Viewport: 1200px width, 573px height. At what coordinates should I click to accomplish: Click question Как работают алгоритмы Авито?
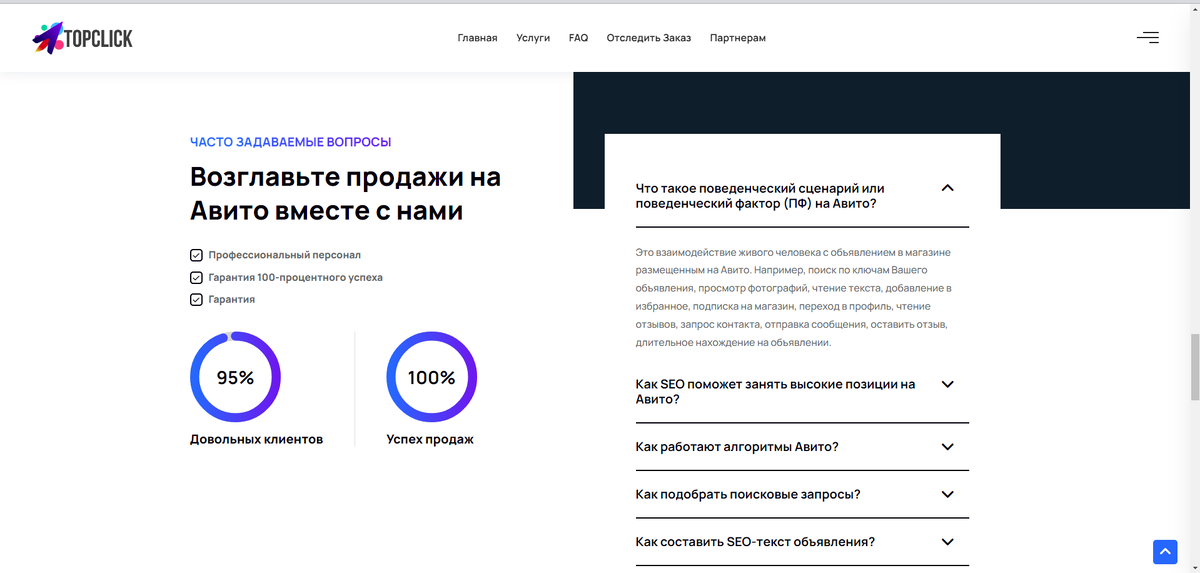click(737, 447)
